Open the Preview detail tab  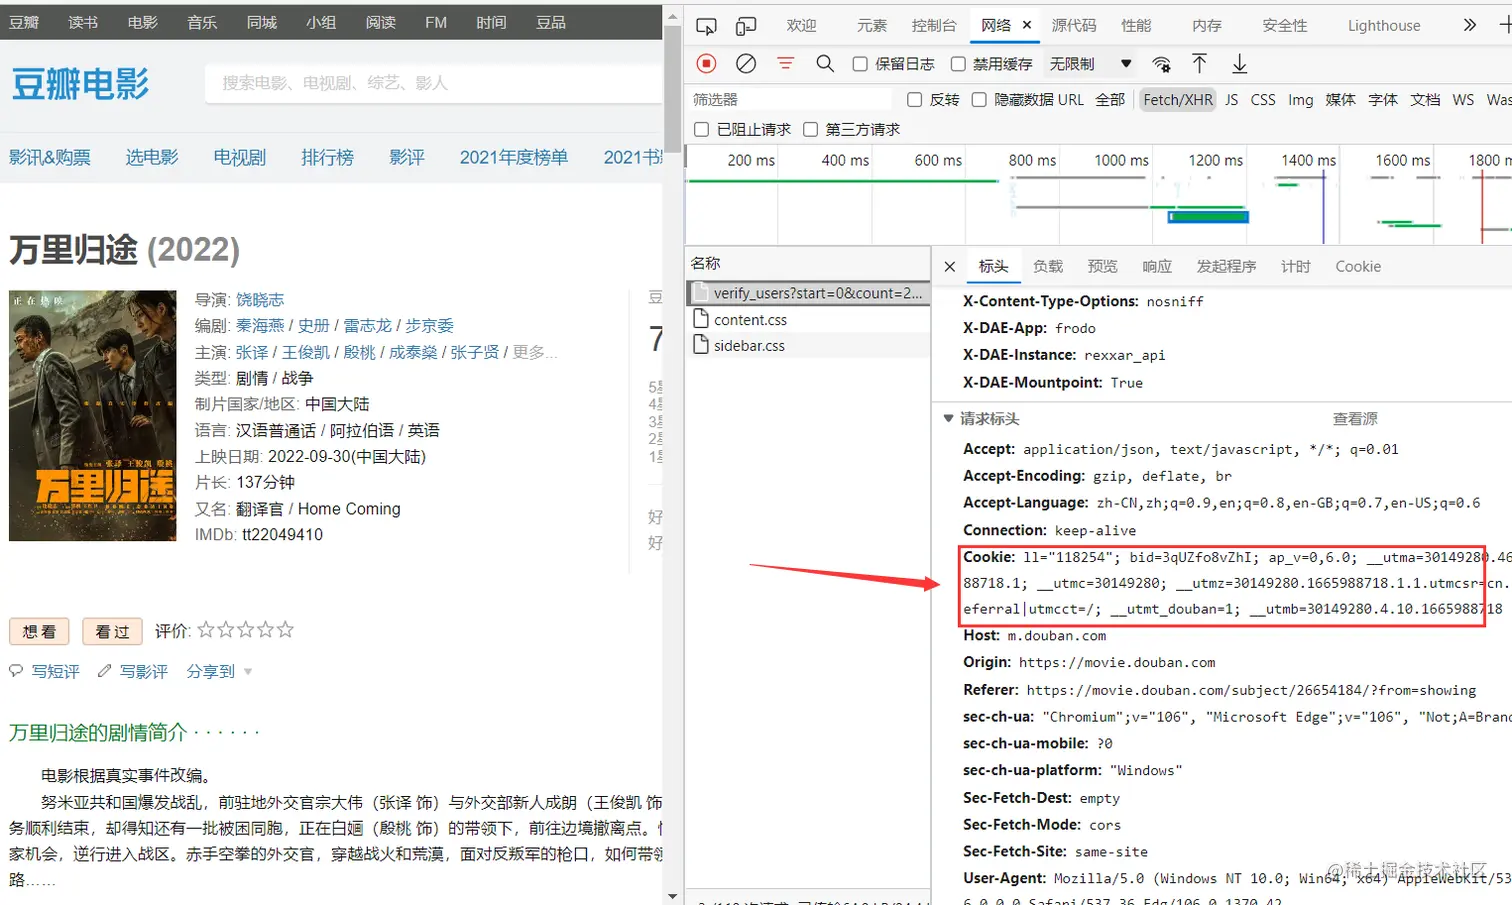1102,266
